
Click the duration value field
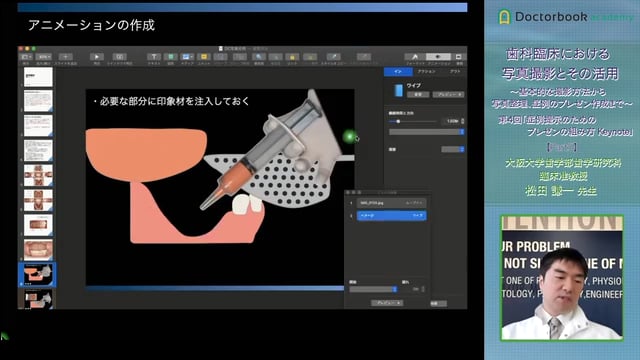451,121
